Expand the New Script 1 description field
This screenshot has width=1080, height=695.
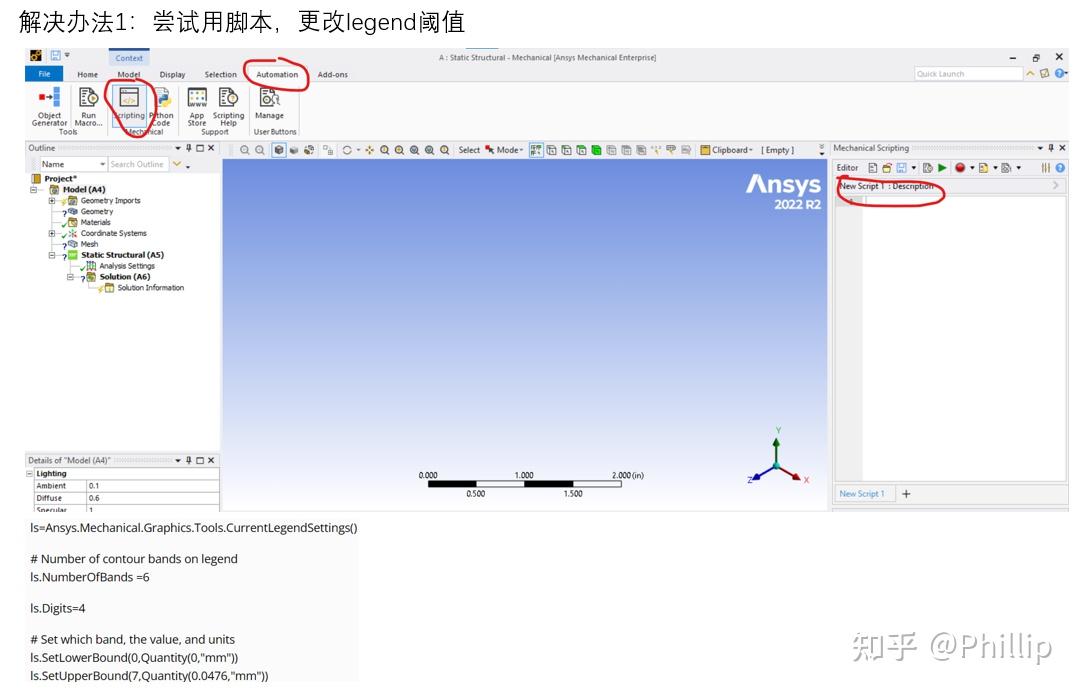tap(1056, 185)
